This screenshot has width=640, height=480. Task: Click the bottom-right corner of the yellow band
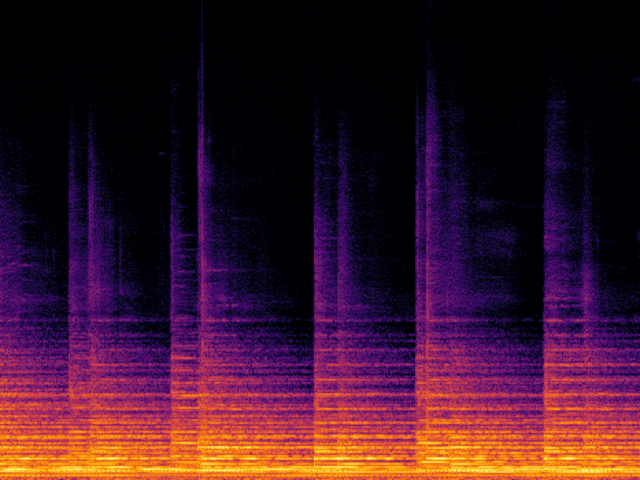point(634,470)
